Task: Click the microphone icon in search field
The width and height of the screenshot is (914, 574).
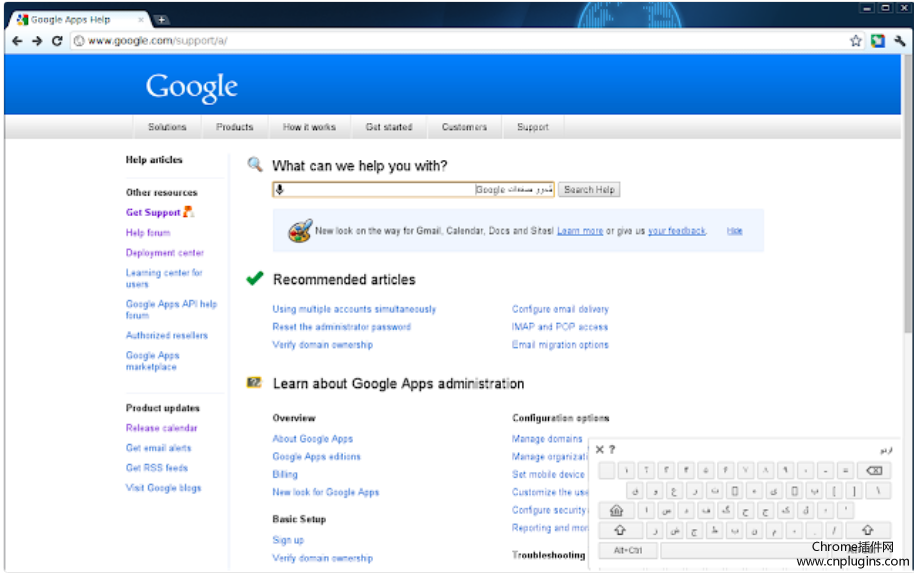Action: pos(280,189)
